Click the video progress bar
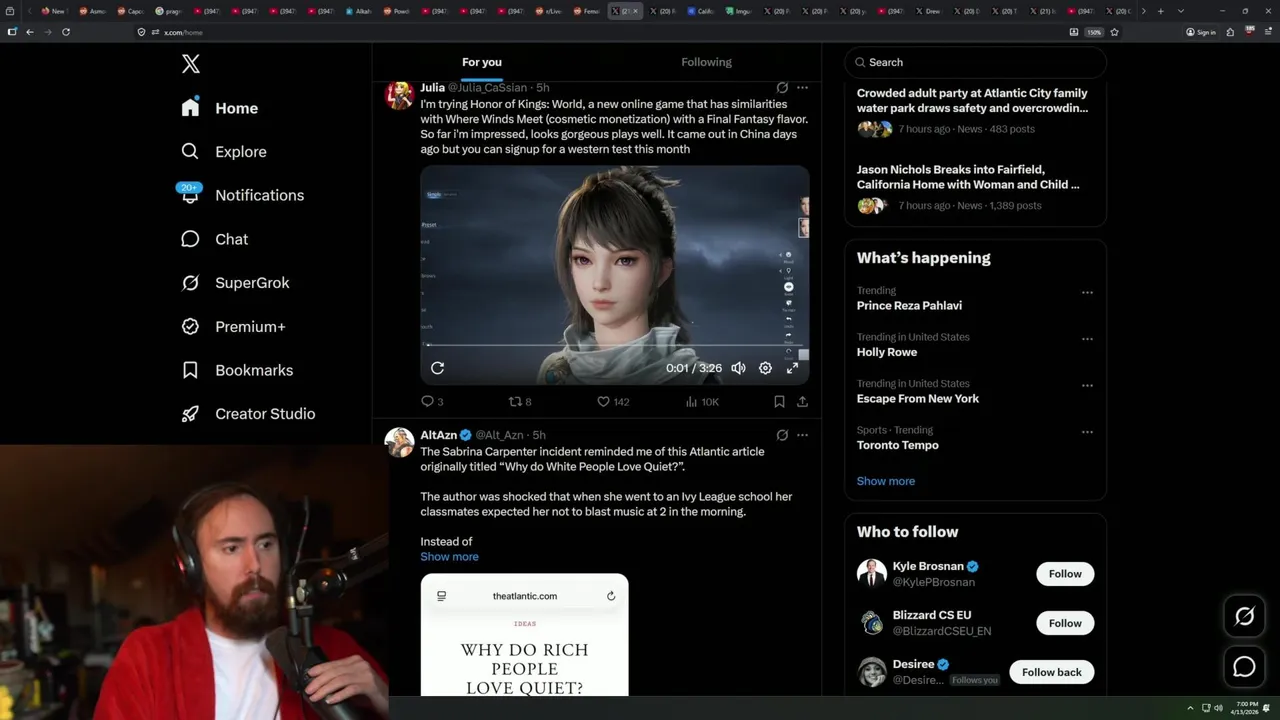Viewport: 1280px width, 720px height. point(614,346)
